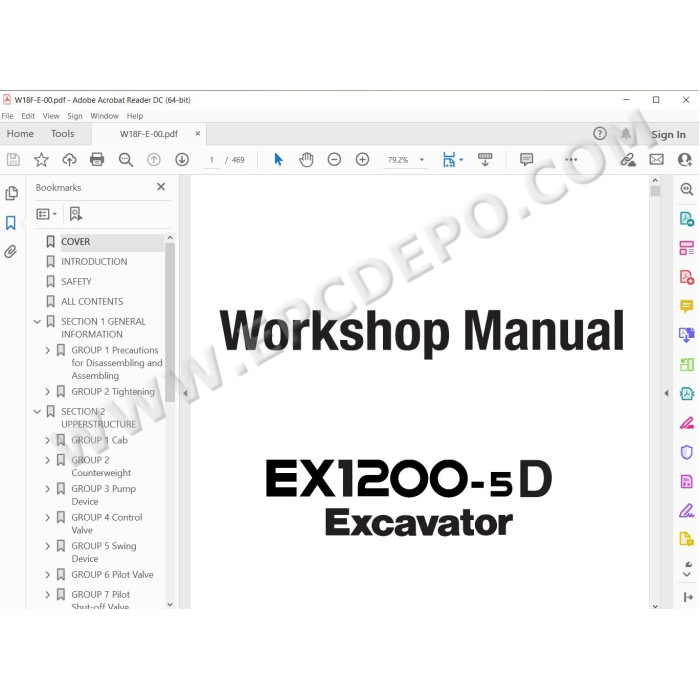Open the yellow Comment tool in right pane
700x700 pixels.
click(687, 306)
